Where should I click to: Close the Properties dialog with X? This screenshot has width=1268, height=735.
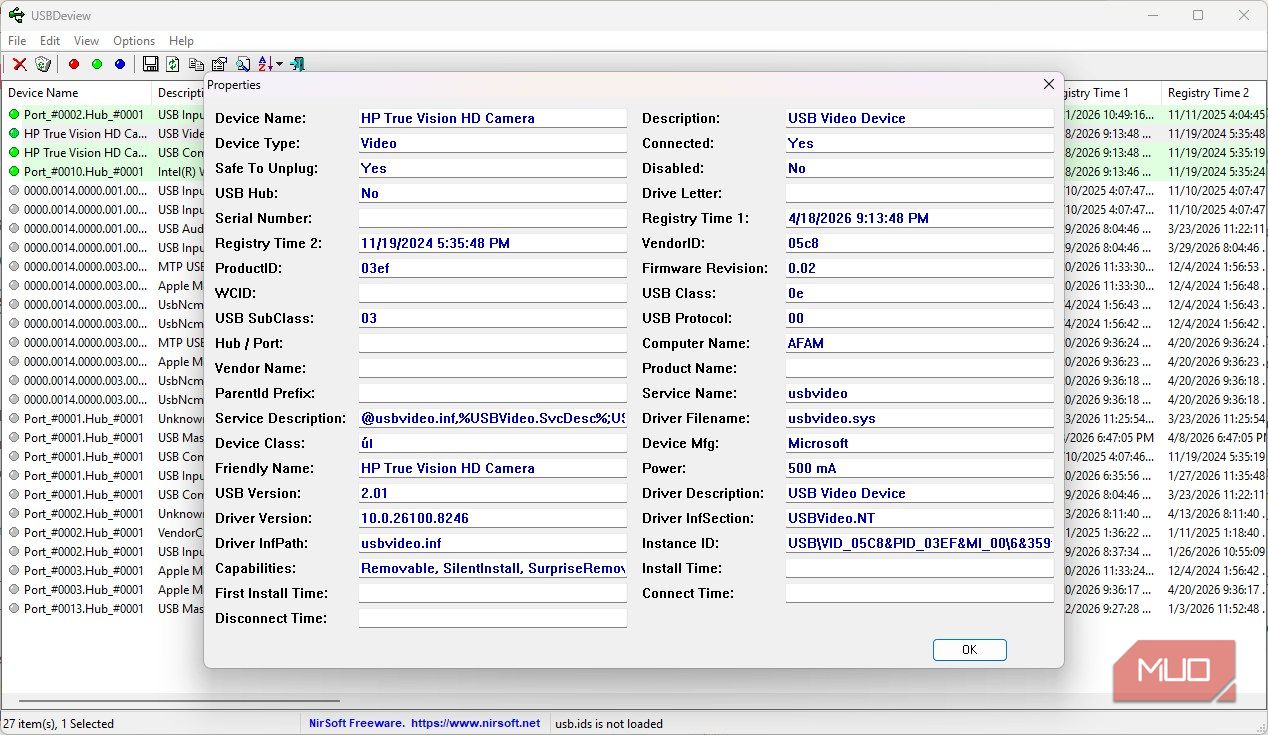pyautogui.click(x=1048, y=85)
